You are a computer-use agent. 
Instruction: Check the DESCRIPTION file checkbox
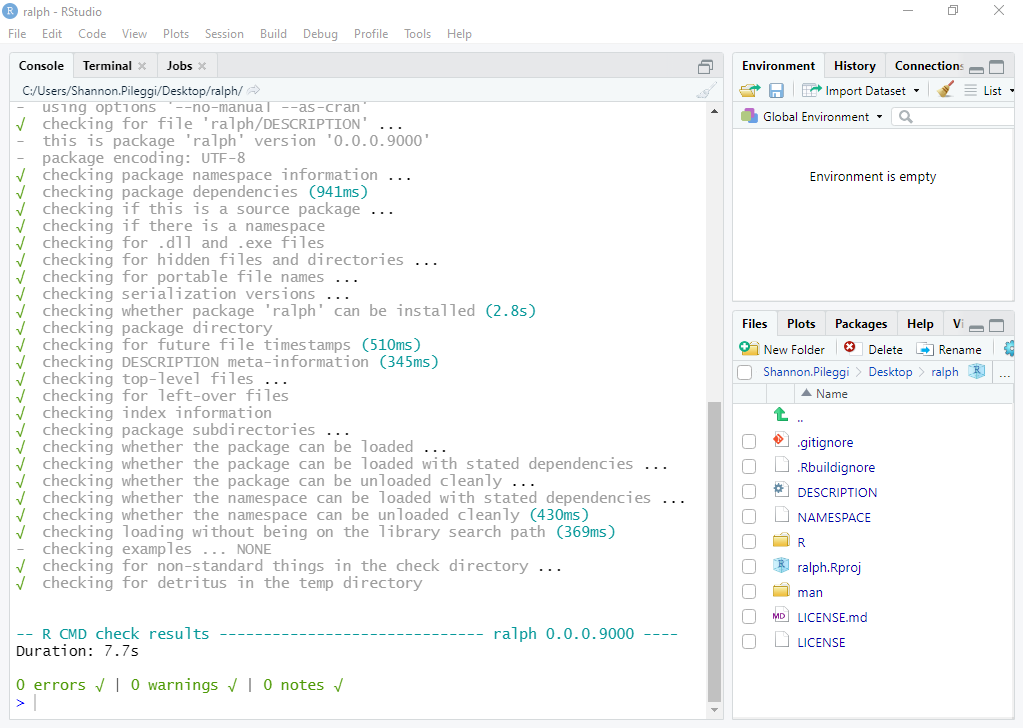click(x=749, y=492)
